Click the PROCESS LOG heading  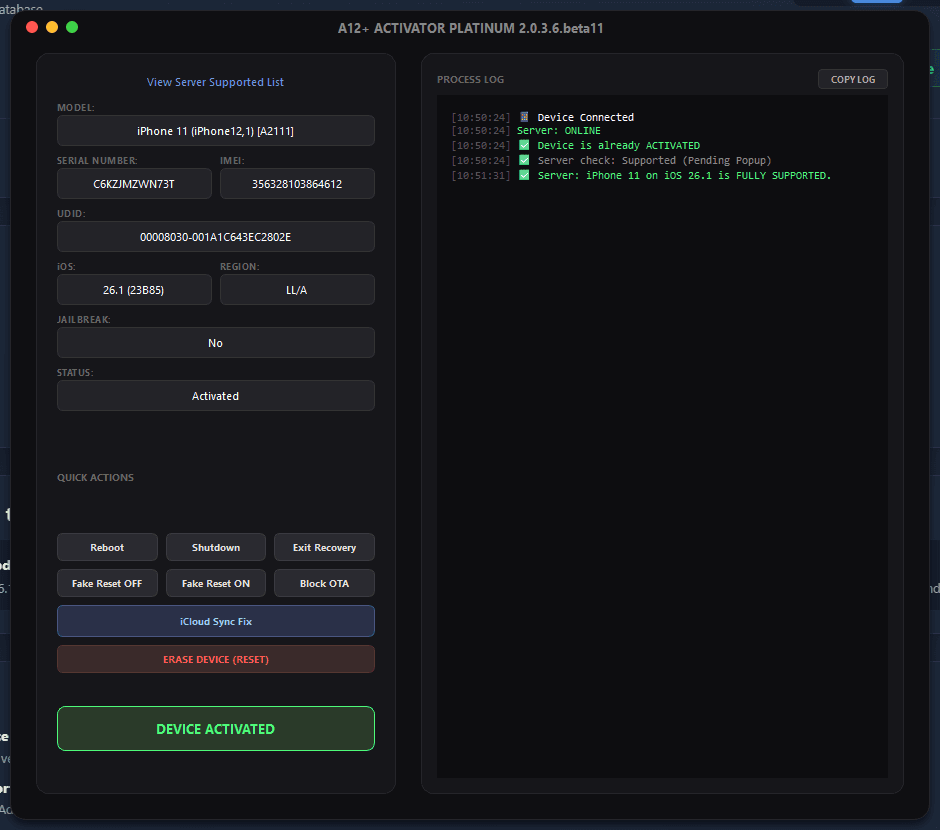(x=470, y=79)
